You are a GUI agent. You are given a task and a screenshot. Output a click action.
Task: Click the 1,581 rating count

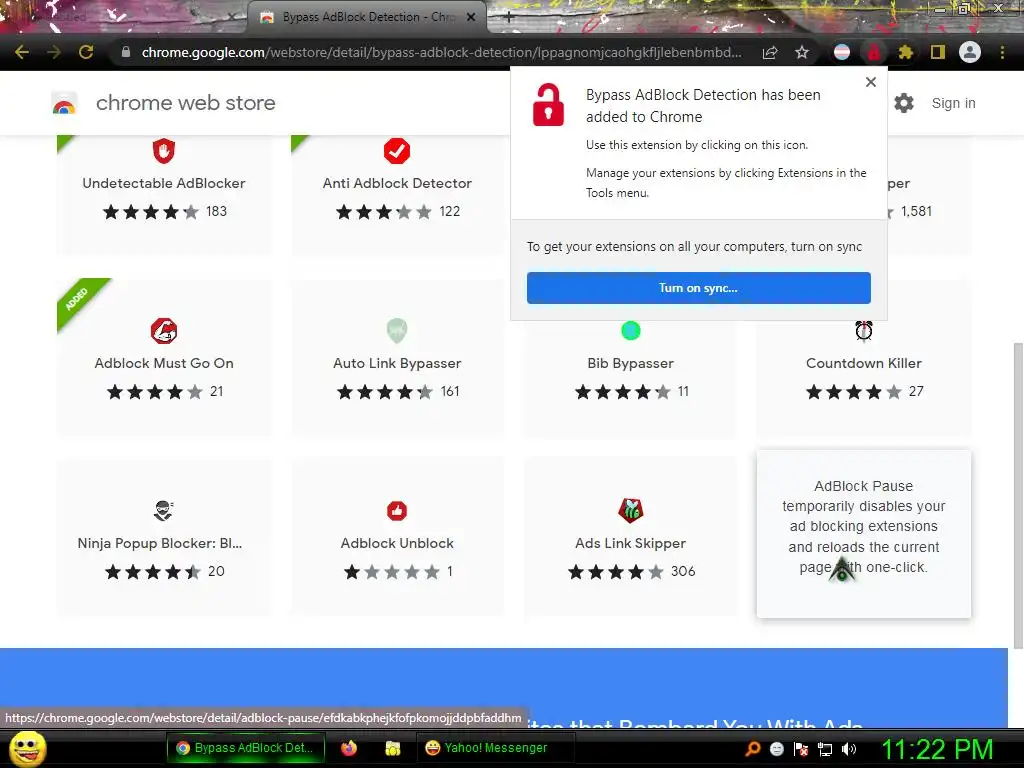(916, 212)
